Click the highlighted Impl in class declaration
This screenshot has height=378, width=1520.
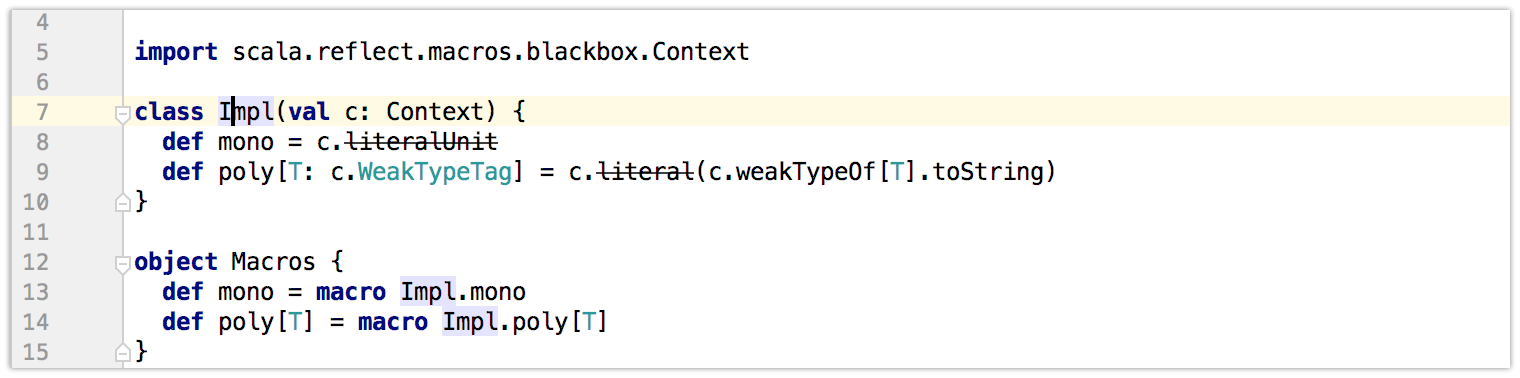point(246,112)
